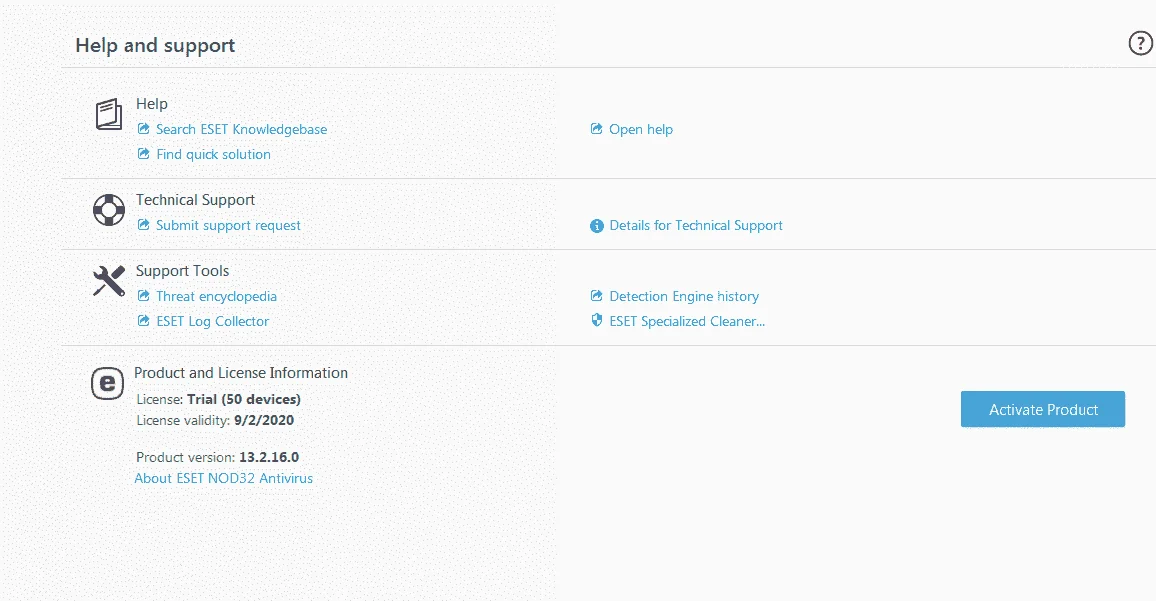
Task: Select the Open help link
Action: click(x=641, y=129)
